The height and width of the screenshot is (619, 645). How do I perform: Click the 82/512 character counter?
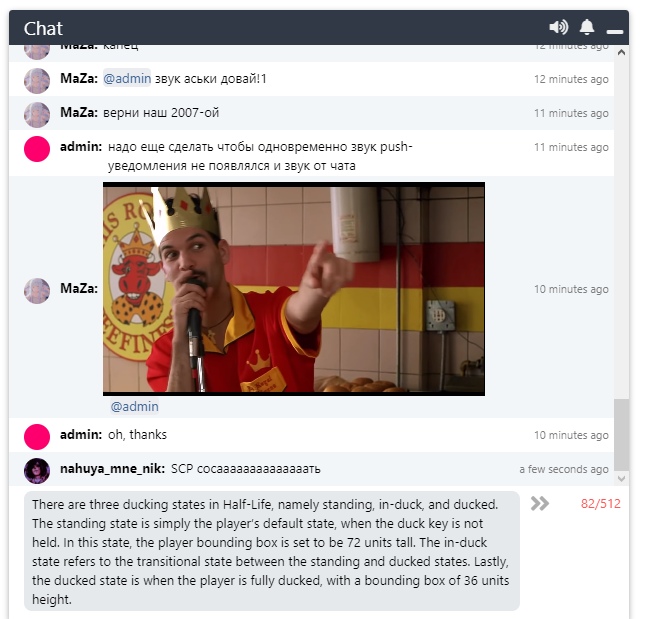coord(601,503)
